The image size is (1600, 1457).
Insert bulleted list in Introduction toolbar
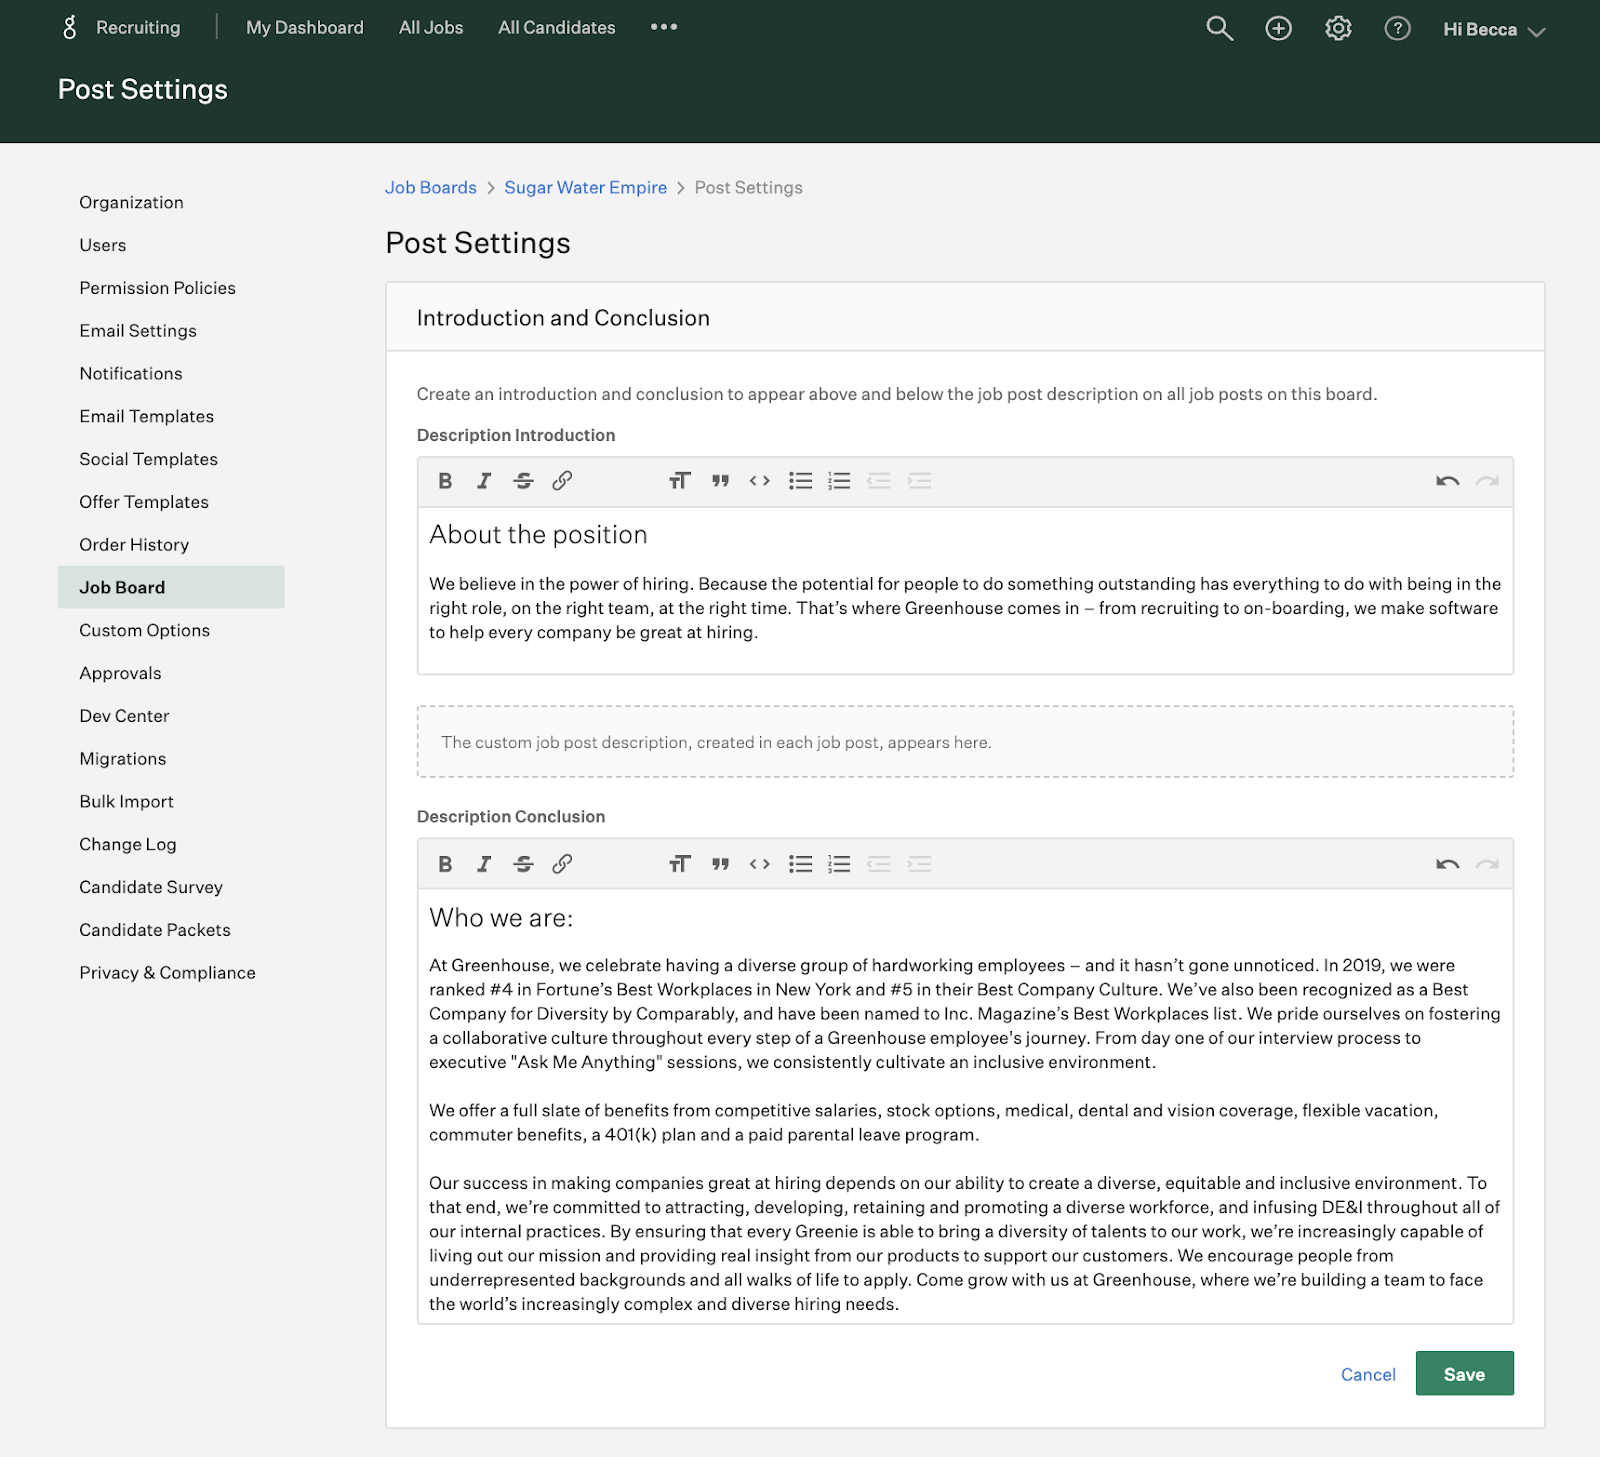click(x=800, y=481)
